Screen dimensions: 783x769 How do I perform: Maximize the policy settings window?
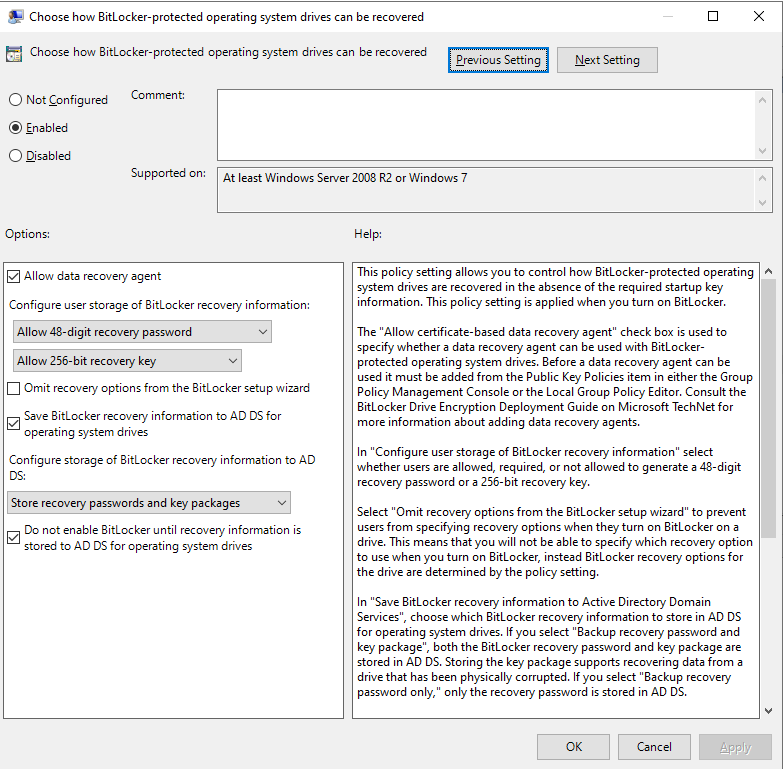(x=713, y=17)
